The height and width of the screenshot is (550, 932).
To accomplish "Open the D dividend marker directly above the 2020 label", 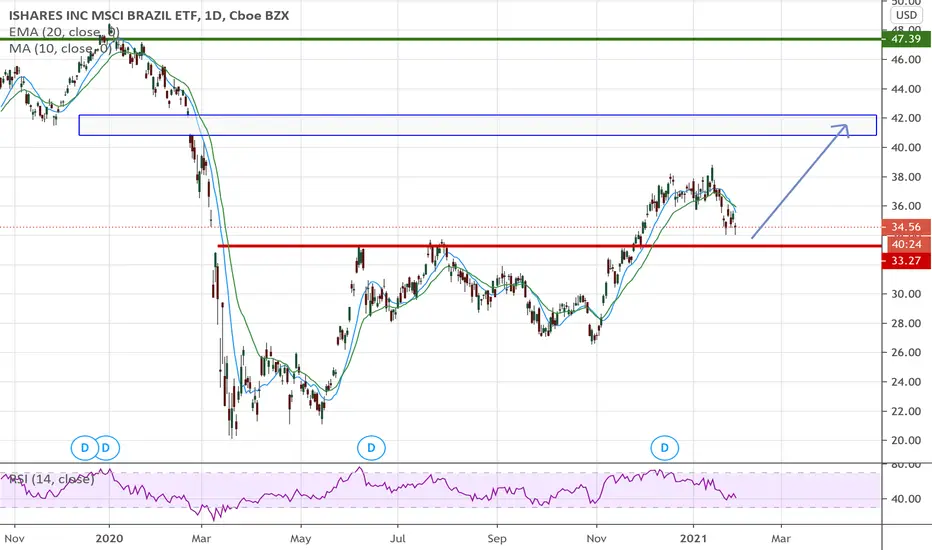I will pos(106,448).
